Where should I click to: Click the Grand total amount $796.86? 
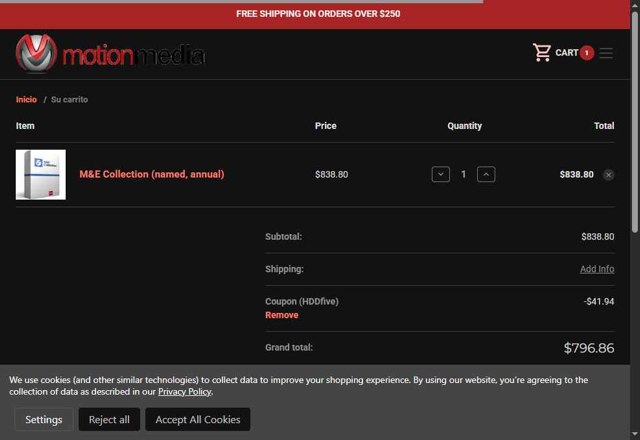pyautogui.click(x=589, y=348)
